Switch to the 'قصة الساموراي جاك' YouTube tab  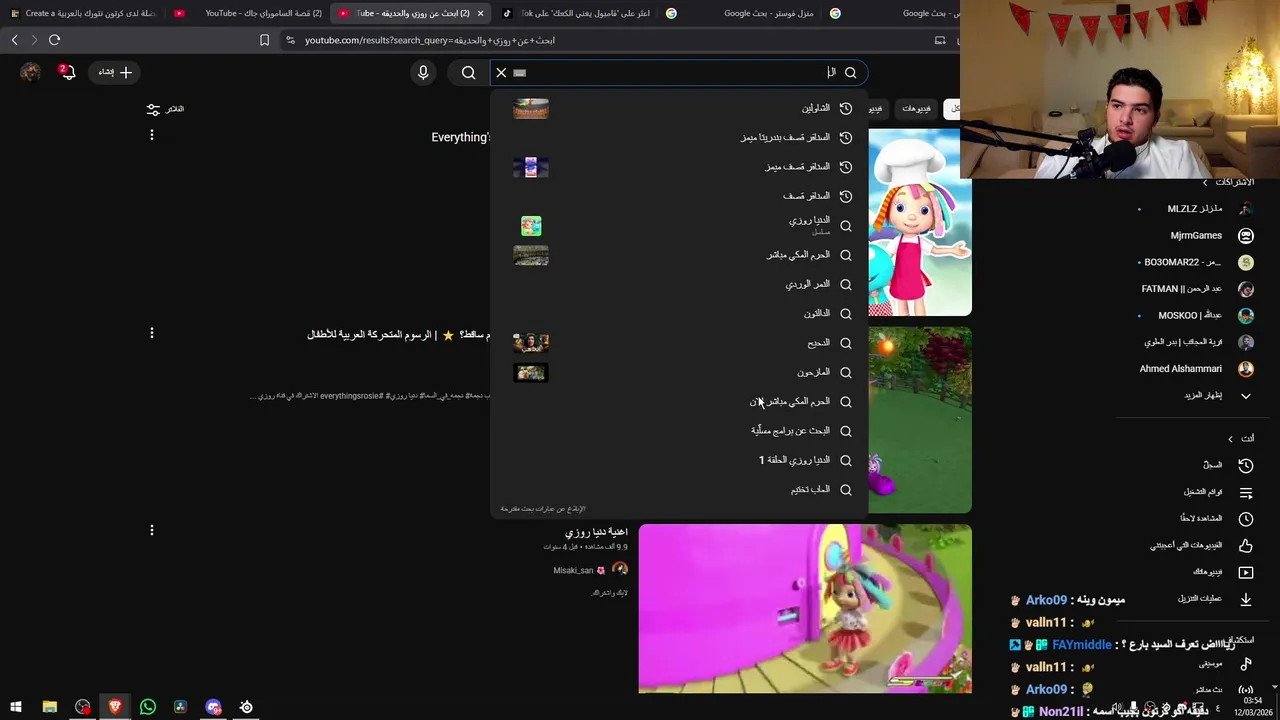point(248,13)
